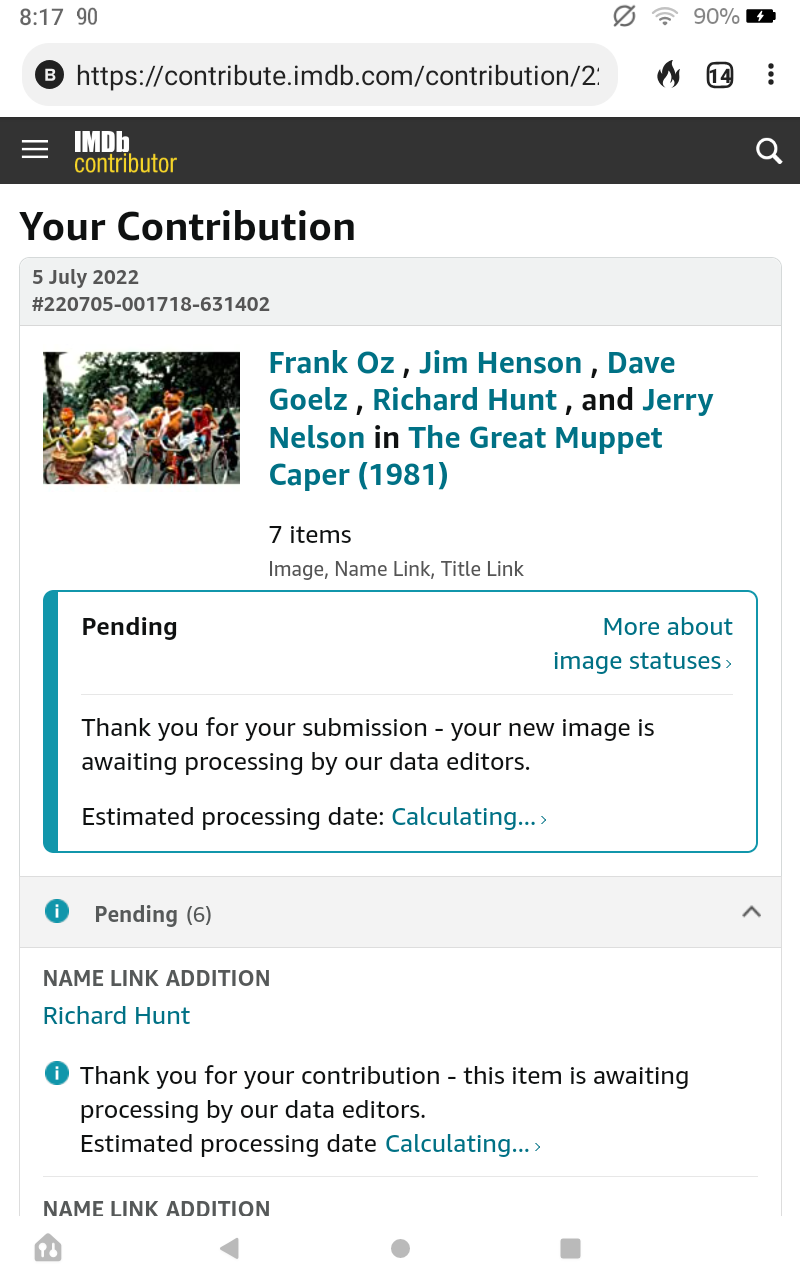Open the search magnifier icon
800x1280 pixels.
click(x=768, y=151)
